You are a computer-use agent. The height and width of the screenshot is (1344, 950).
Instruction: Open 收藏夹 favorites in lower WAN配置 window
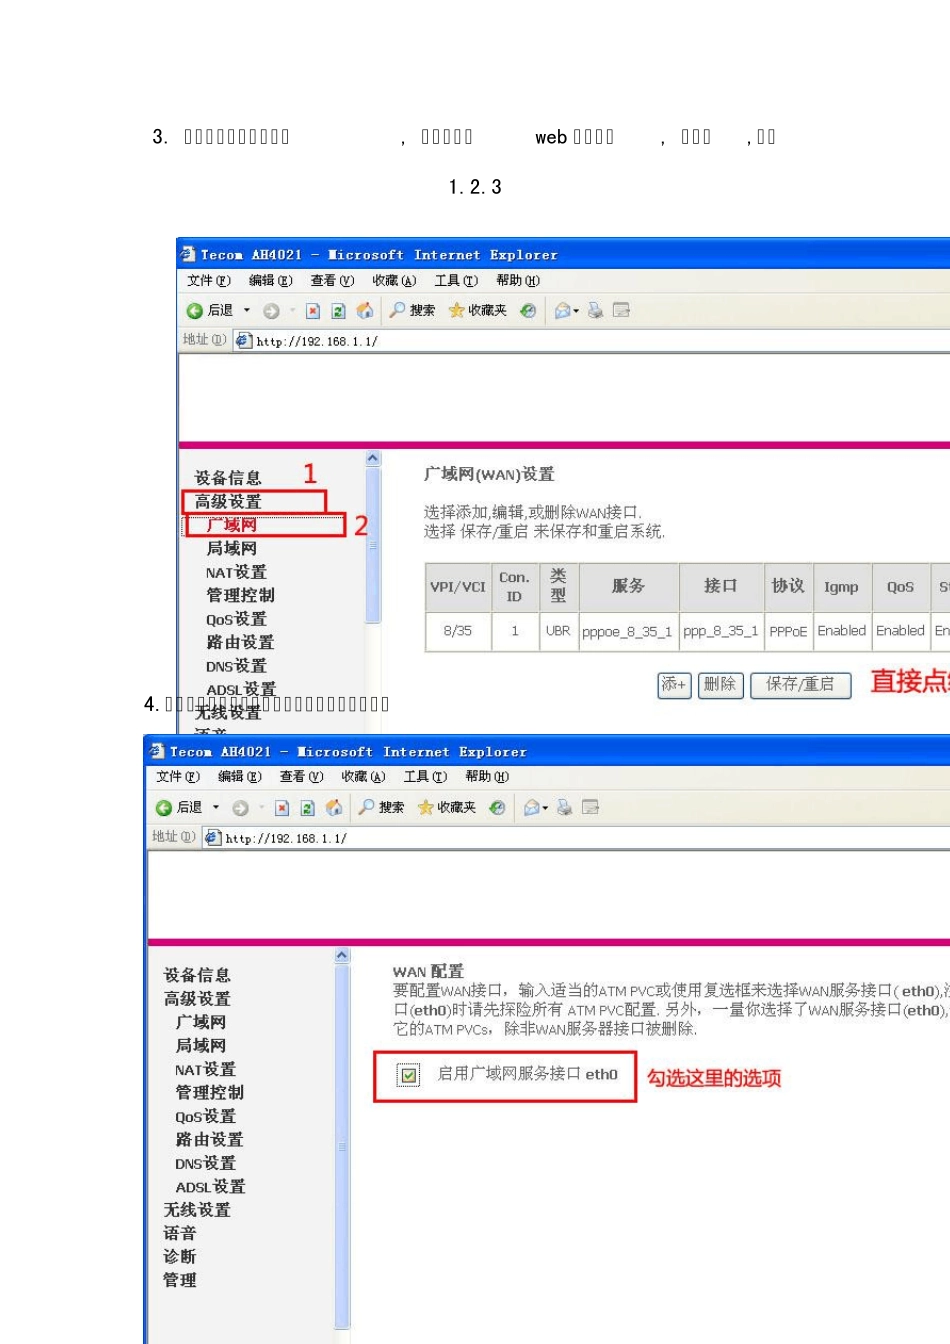click(x=447, y=808)
